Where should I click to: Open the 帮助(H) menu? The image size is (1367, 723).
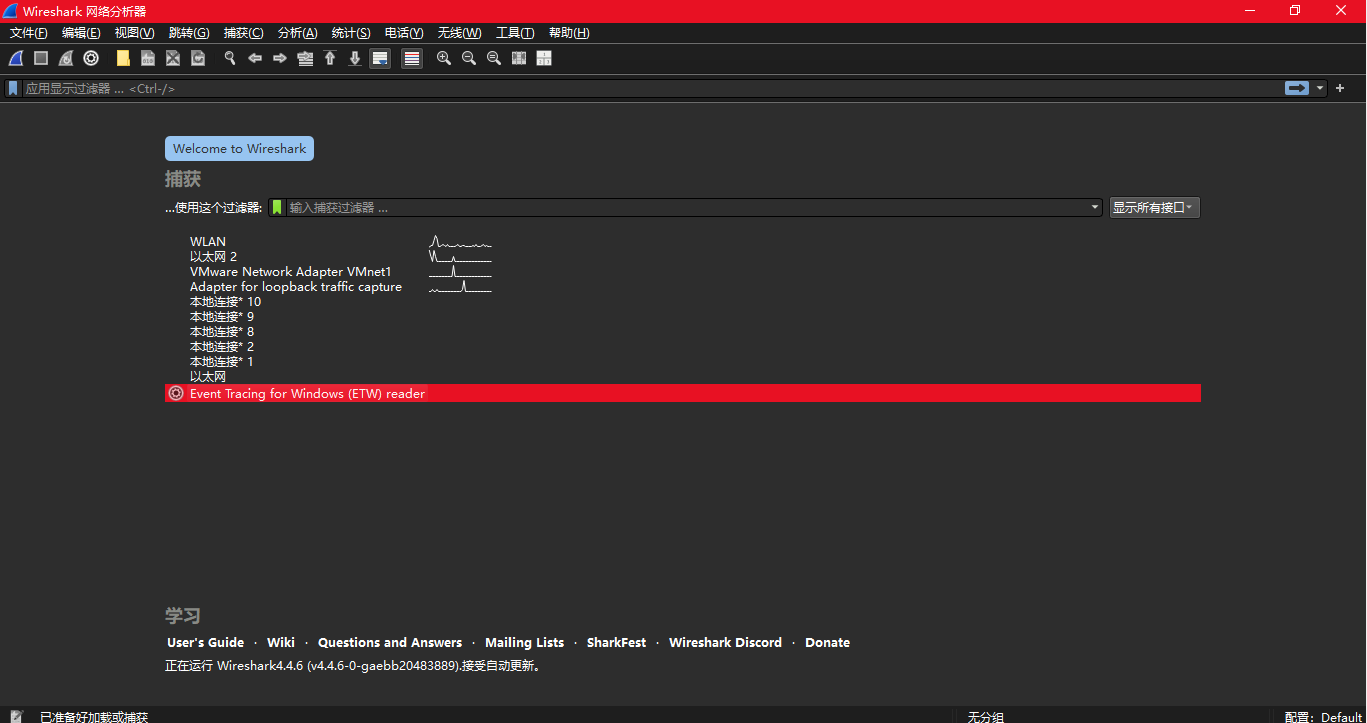pyautogui.click(x=569, y=33)
